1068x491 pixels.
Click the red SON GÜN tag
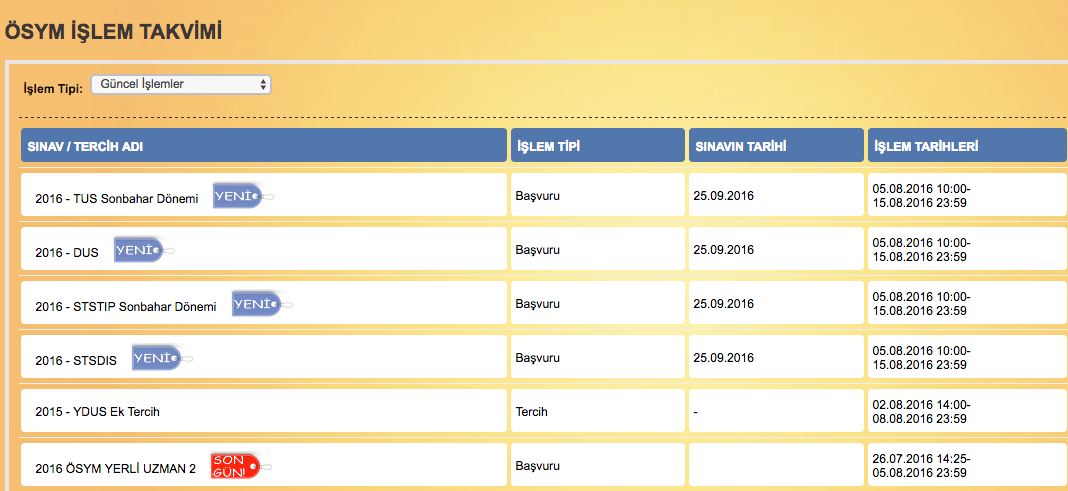[x=235, y=466]
